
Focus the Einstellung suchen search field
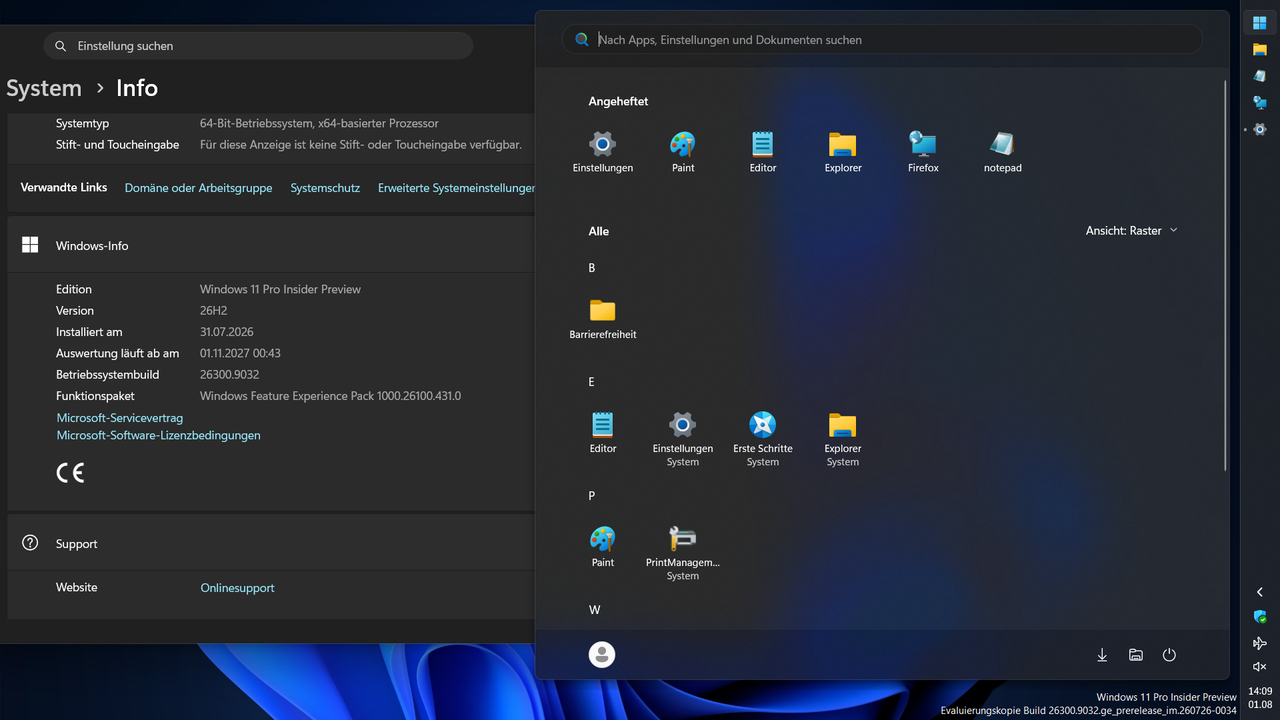coord(258,46)
